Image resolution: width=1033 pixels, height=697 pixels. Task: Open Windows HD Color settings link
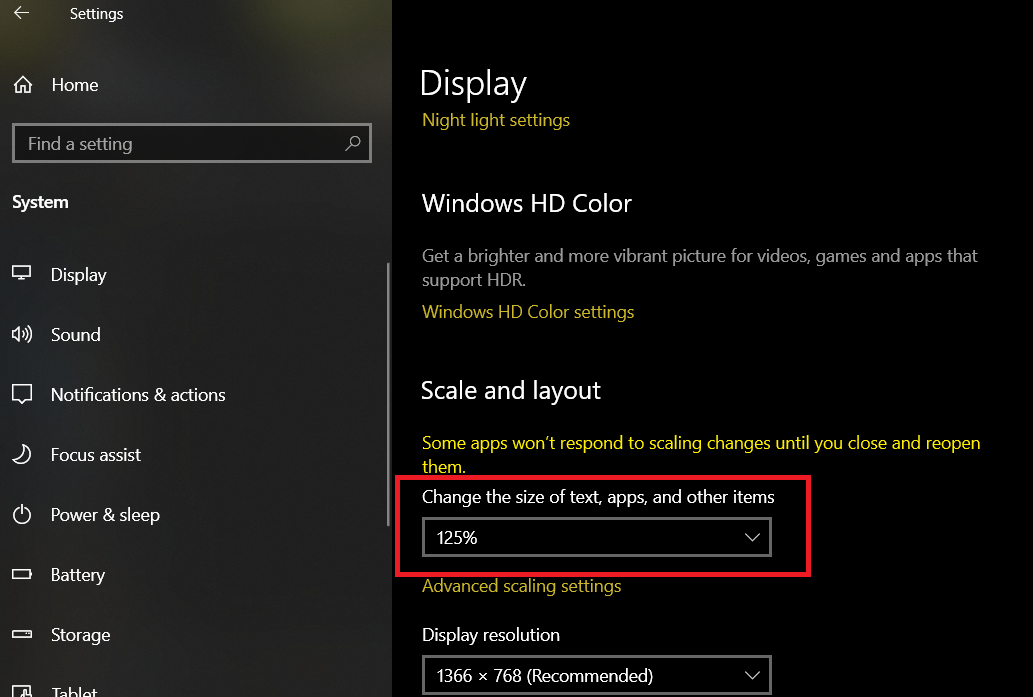pyautogui.click(x=528, y=312)
